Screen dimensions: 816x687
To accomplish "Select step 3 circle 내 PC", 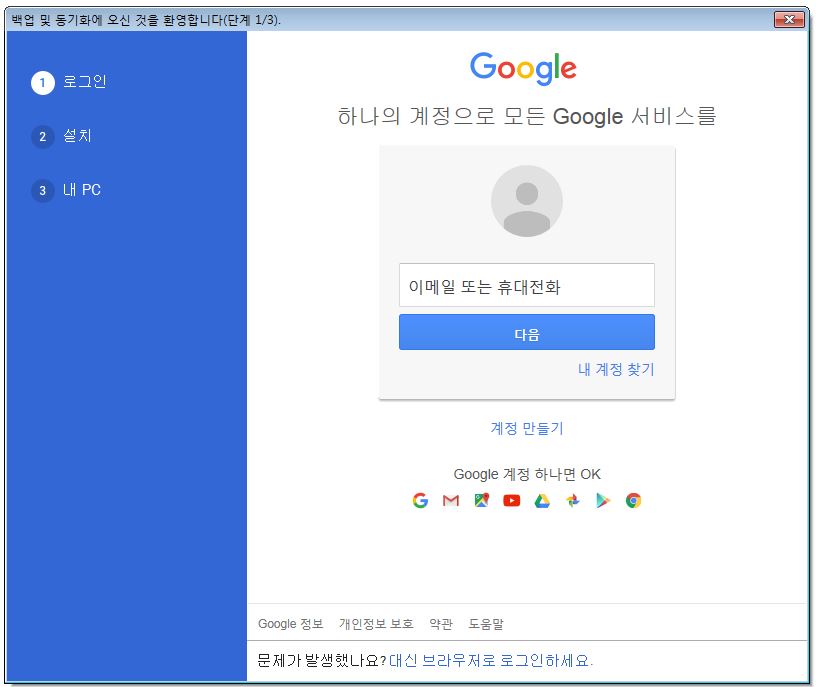I will (43, 190).
